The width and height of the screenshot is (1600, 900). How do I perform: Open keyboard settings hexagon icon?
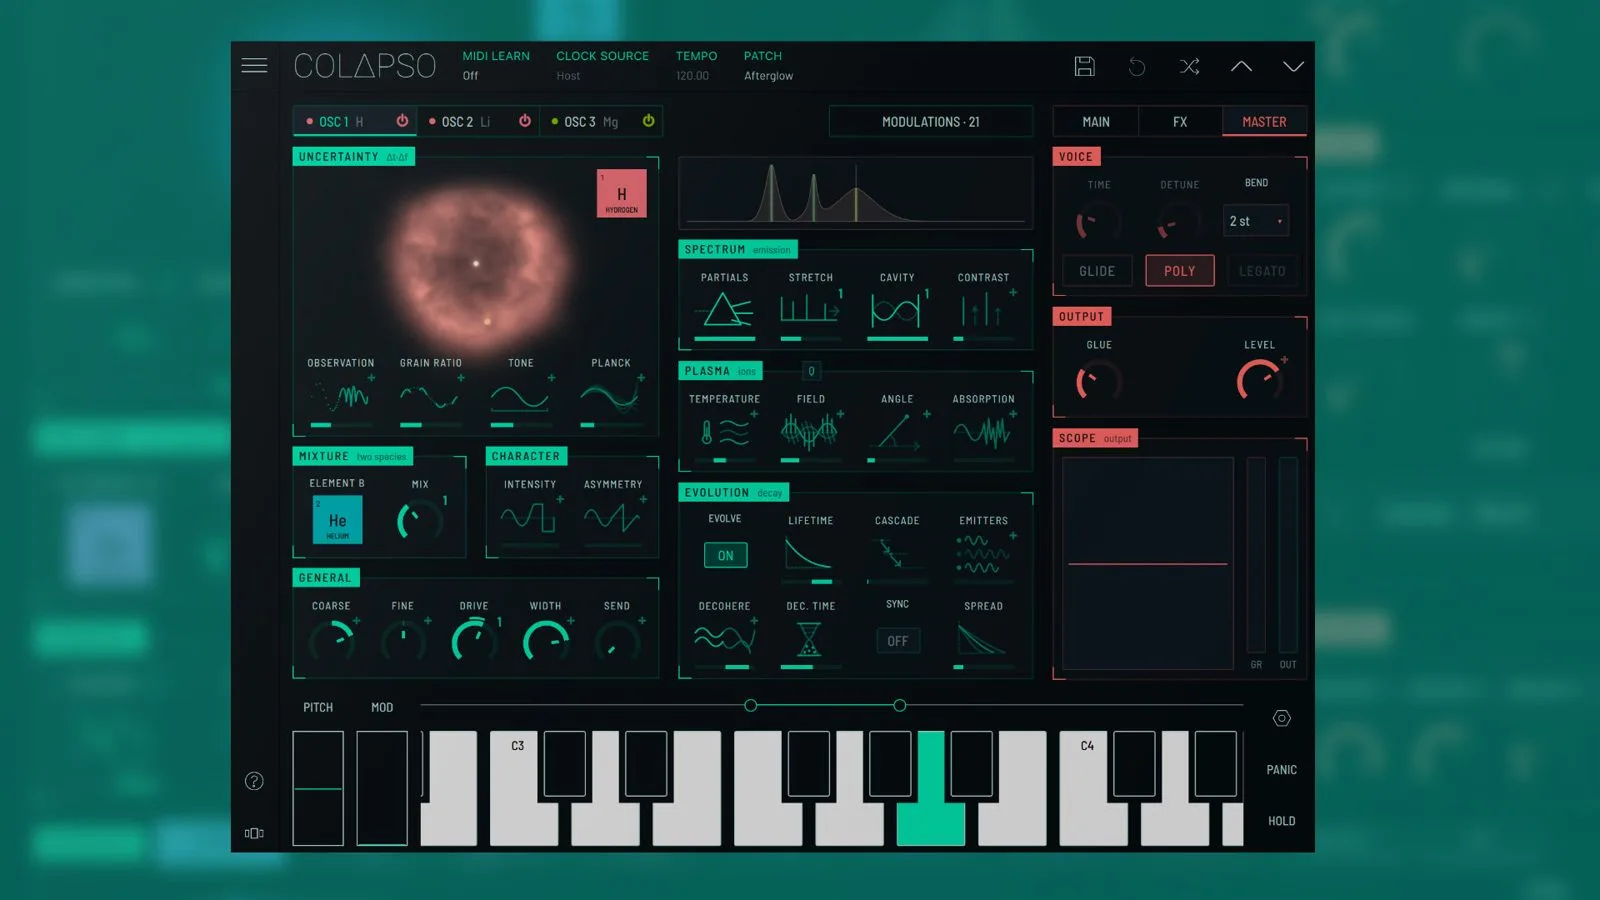coord(1281,718)
